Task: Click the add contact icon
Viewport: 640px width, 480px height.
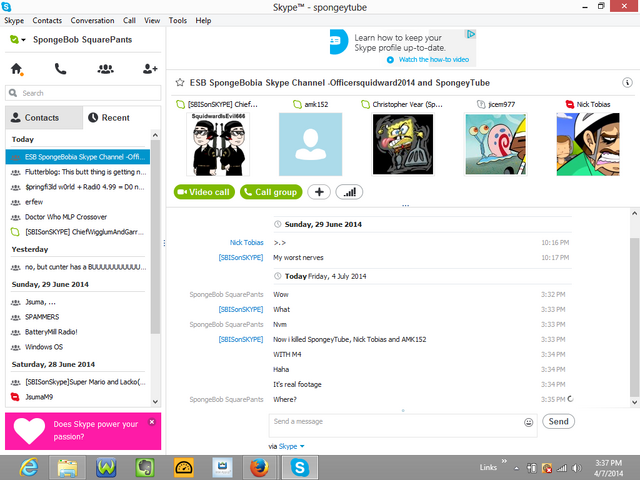Action: pyautogui.click(x=150, y=69)
